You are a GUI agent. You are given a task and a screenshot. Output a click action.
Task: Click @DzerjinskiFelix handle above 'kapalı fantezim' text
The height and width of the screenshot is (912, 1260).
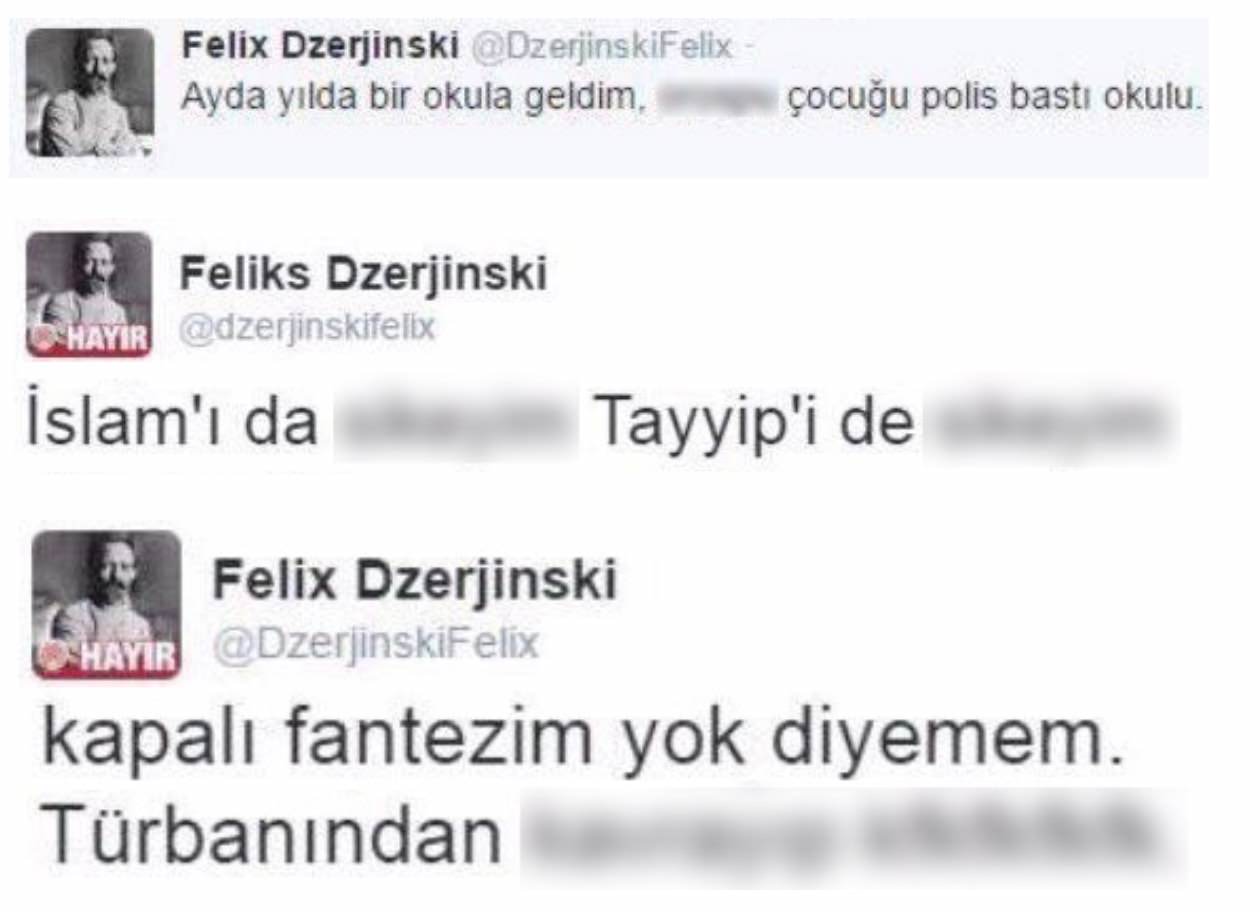376,642
